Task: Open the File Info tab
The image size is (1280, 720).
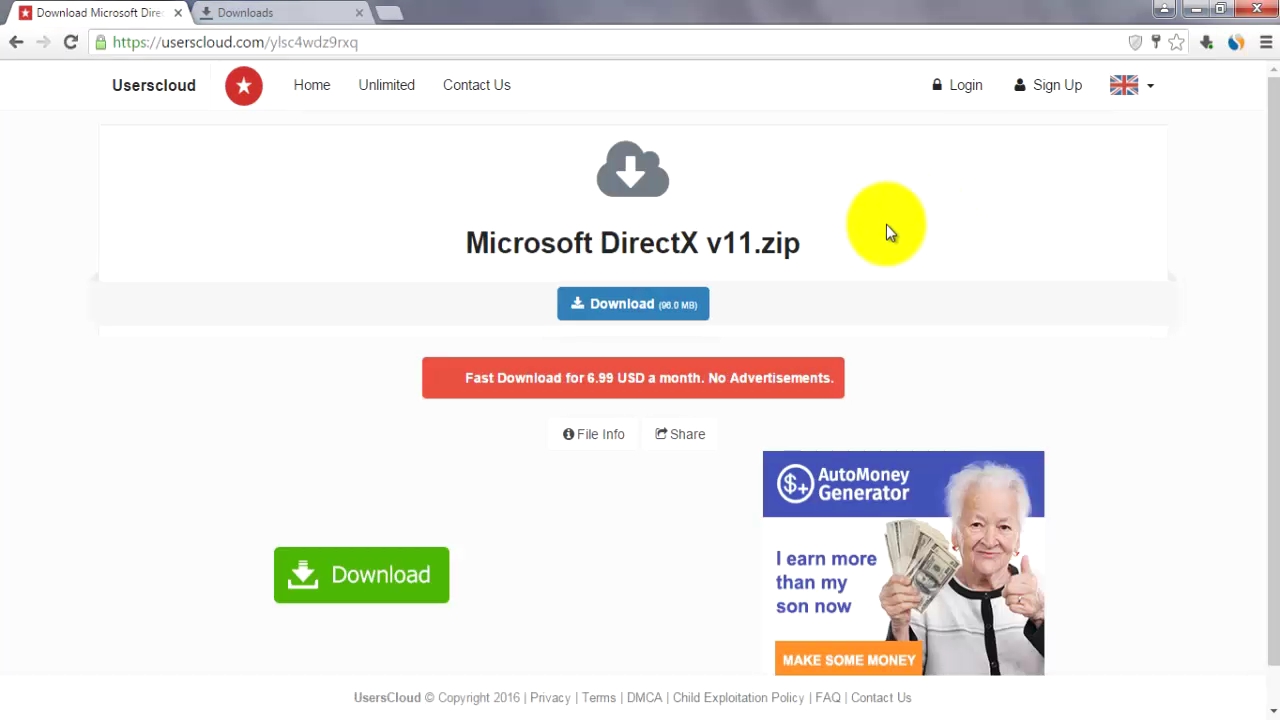Action: click(x=594, y=434)
